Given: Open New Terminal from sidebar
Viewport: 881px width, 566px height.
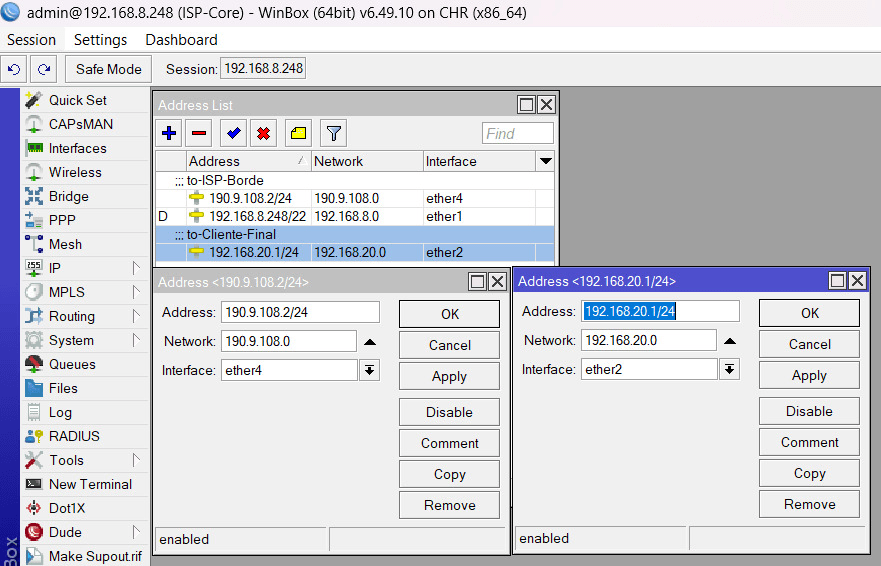Looking at the screenshot, I should (x=85, y=485).
